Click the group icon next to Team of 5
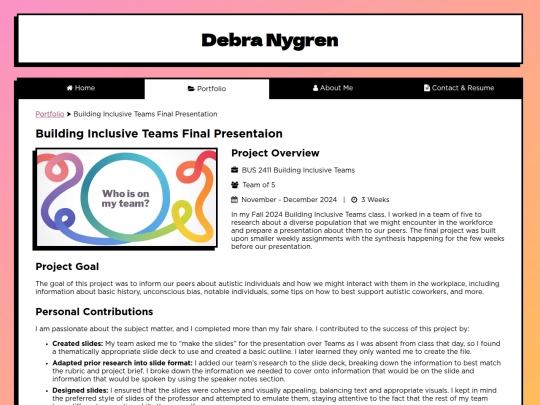 tap(235, 185)
